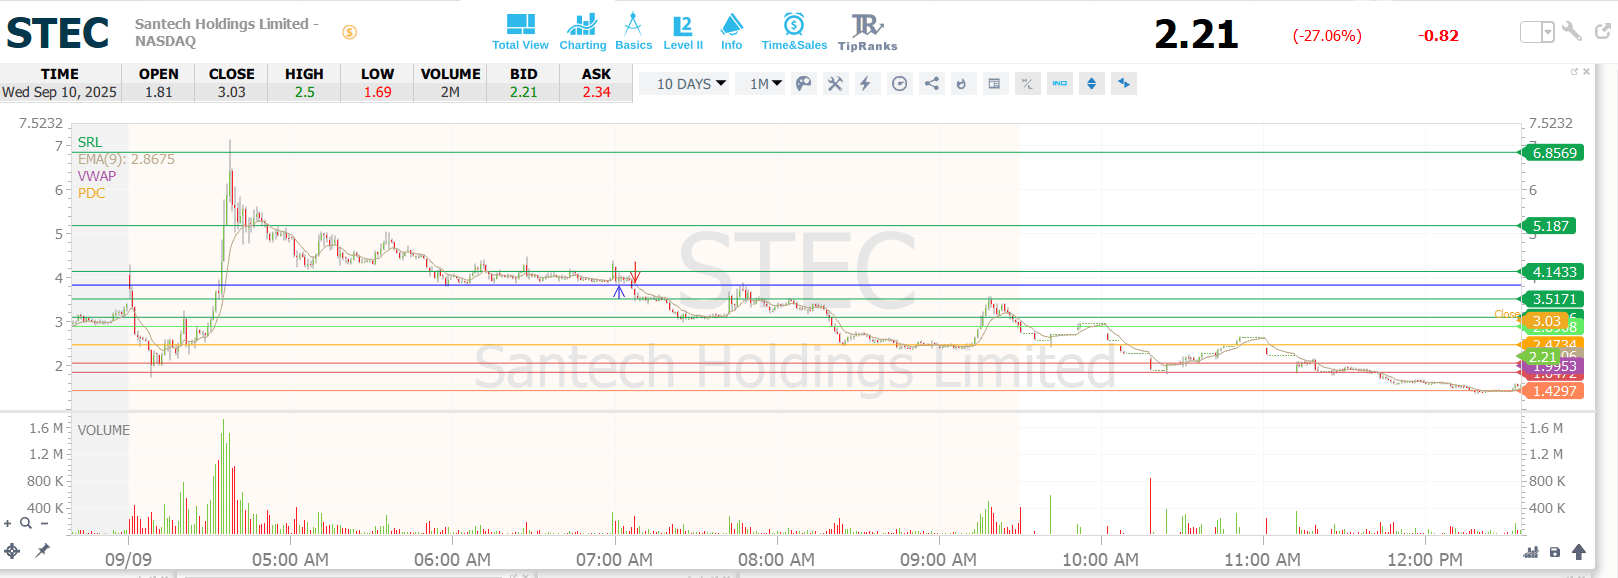Click the CLOSE value 3.03

pyautogui.click(x=231, y=92)
